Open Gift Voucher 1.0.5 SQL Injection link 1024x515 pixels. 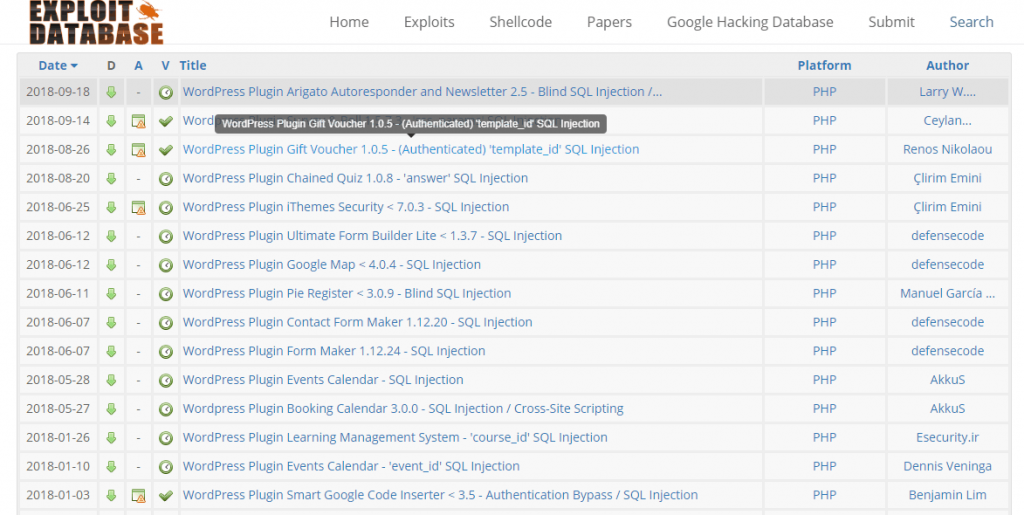coord(411,149)
